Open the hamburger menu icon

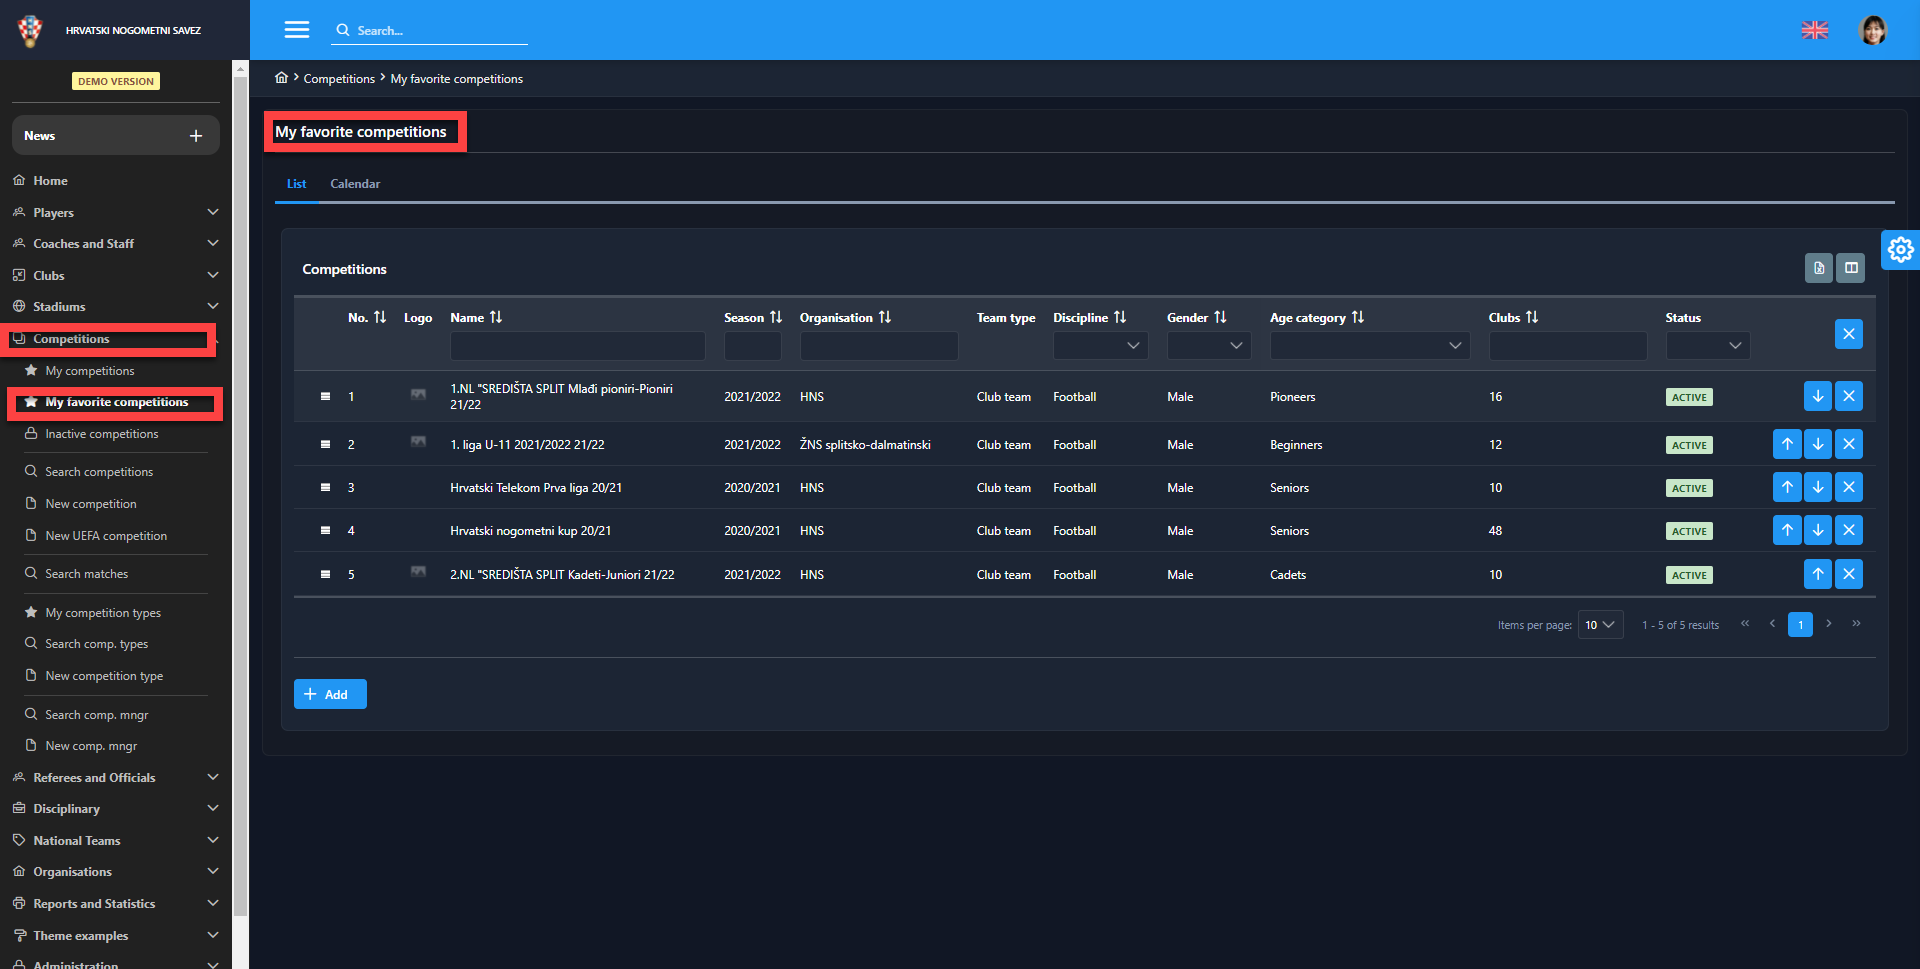tap(297, 30)
